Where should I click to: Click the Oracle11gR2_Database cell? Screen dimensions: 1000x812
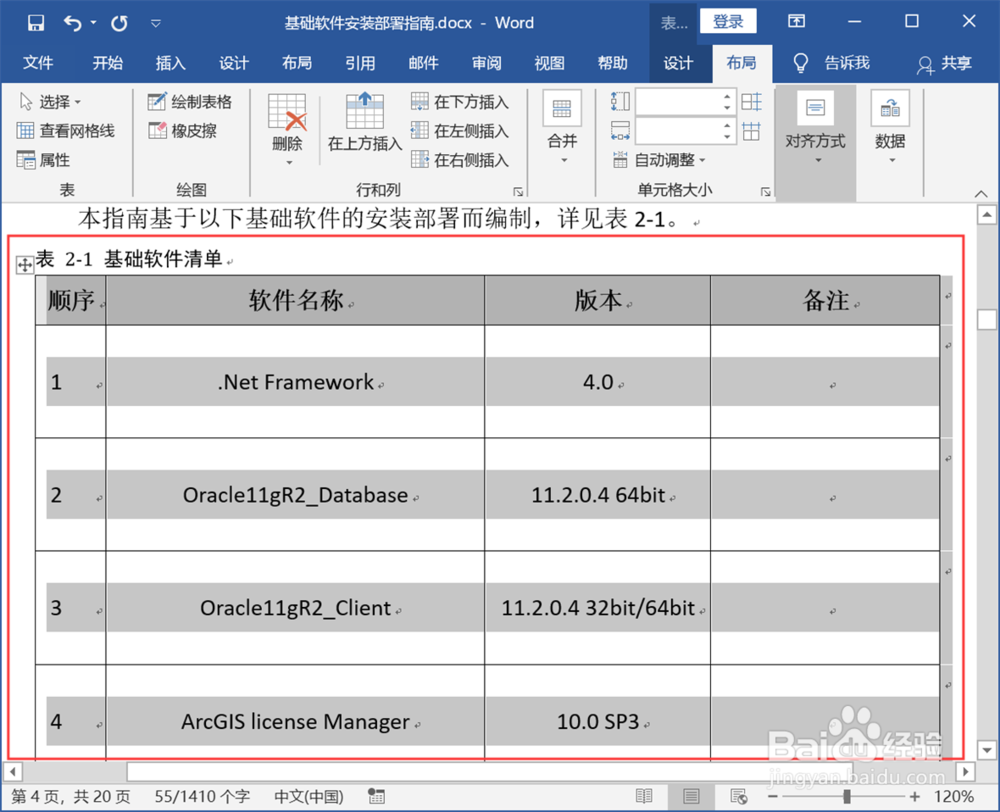tap(295, 494)
